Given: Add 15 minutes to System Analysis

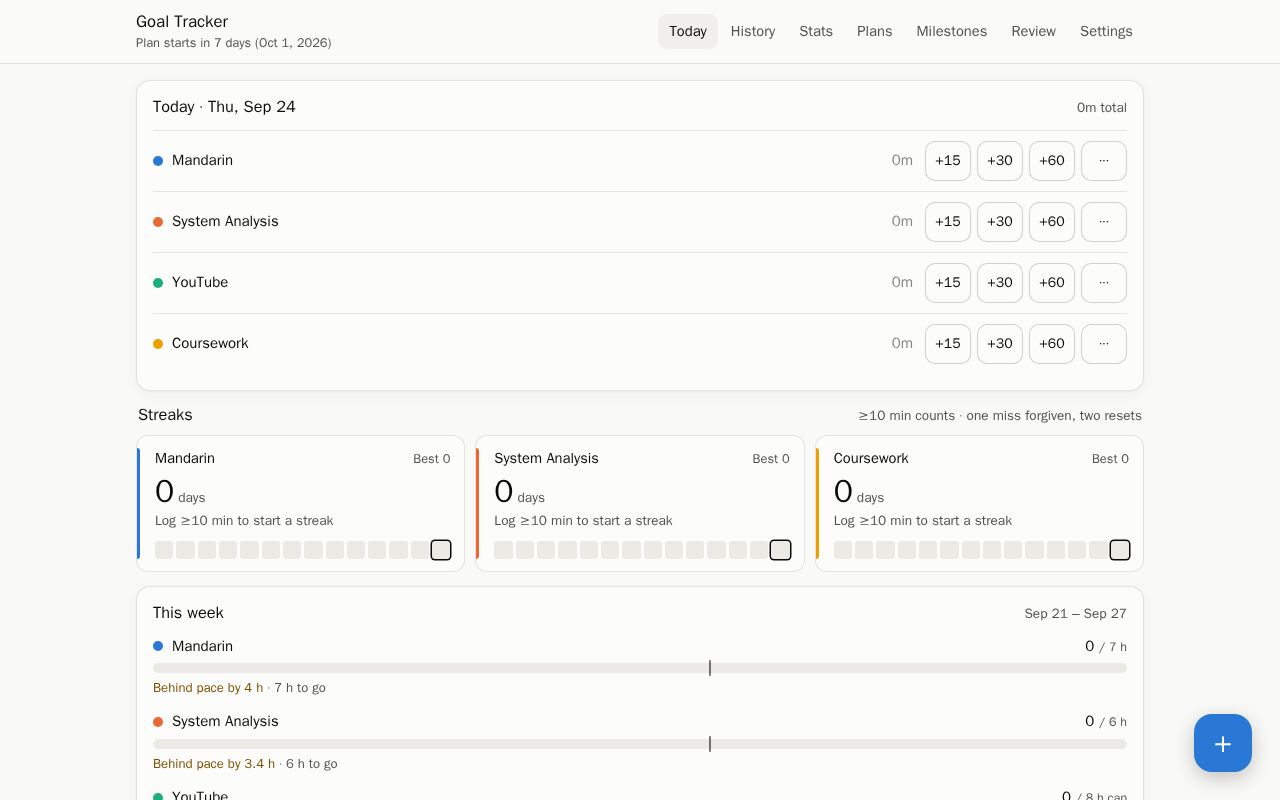Looking at the screenshot, I should click(948, 222).
